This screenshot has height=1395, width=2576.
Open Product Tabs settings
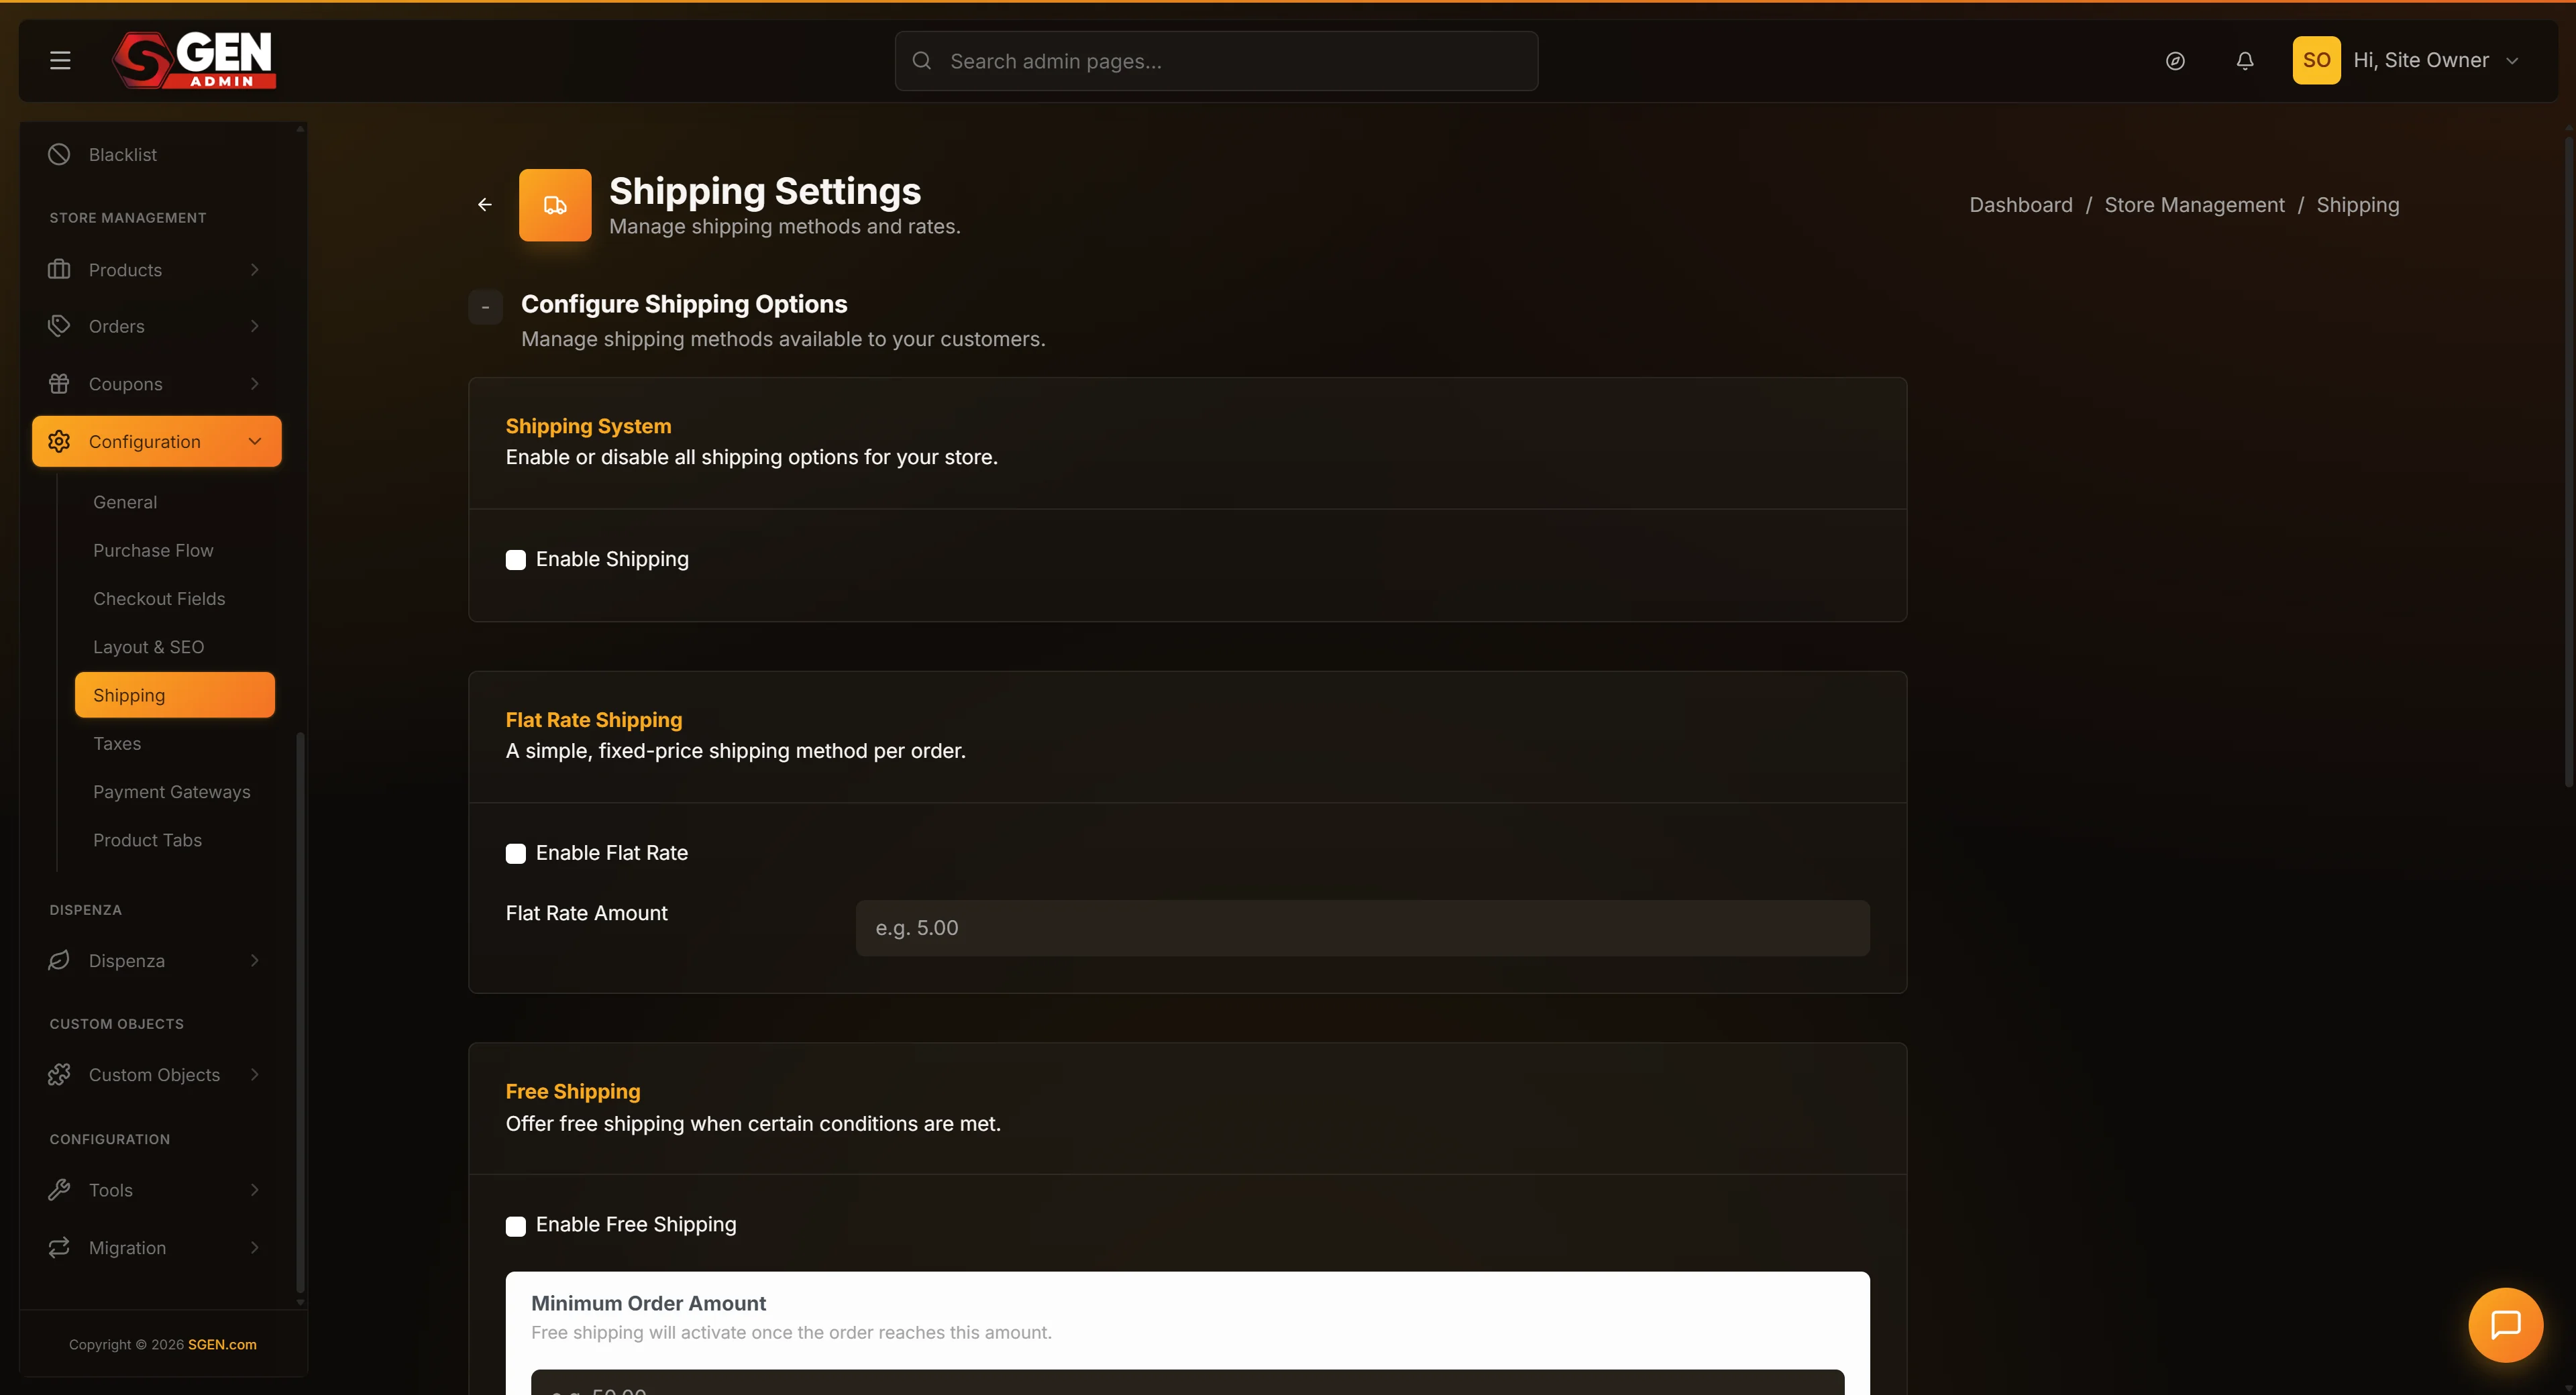click(147, 840)
